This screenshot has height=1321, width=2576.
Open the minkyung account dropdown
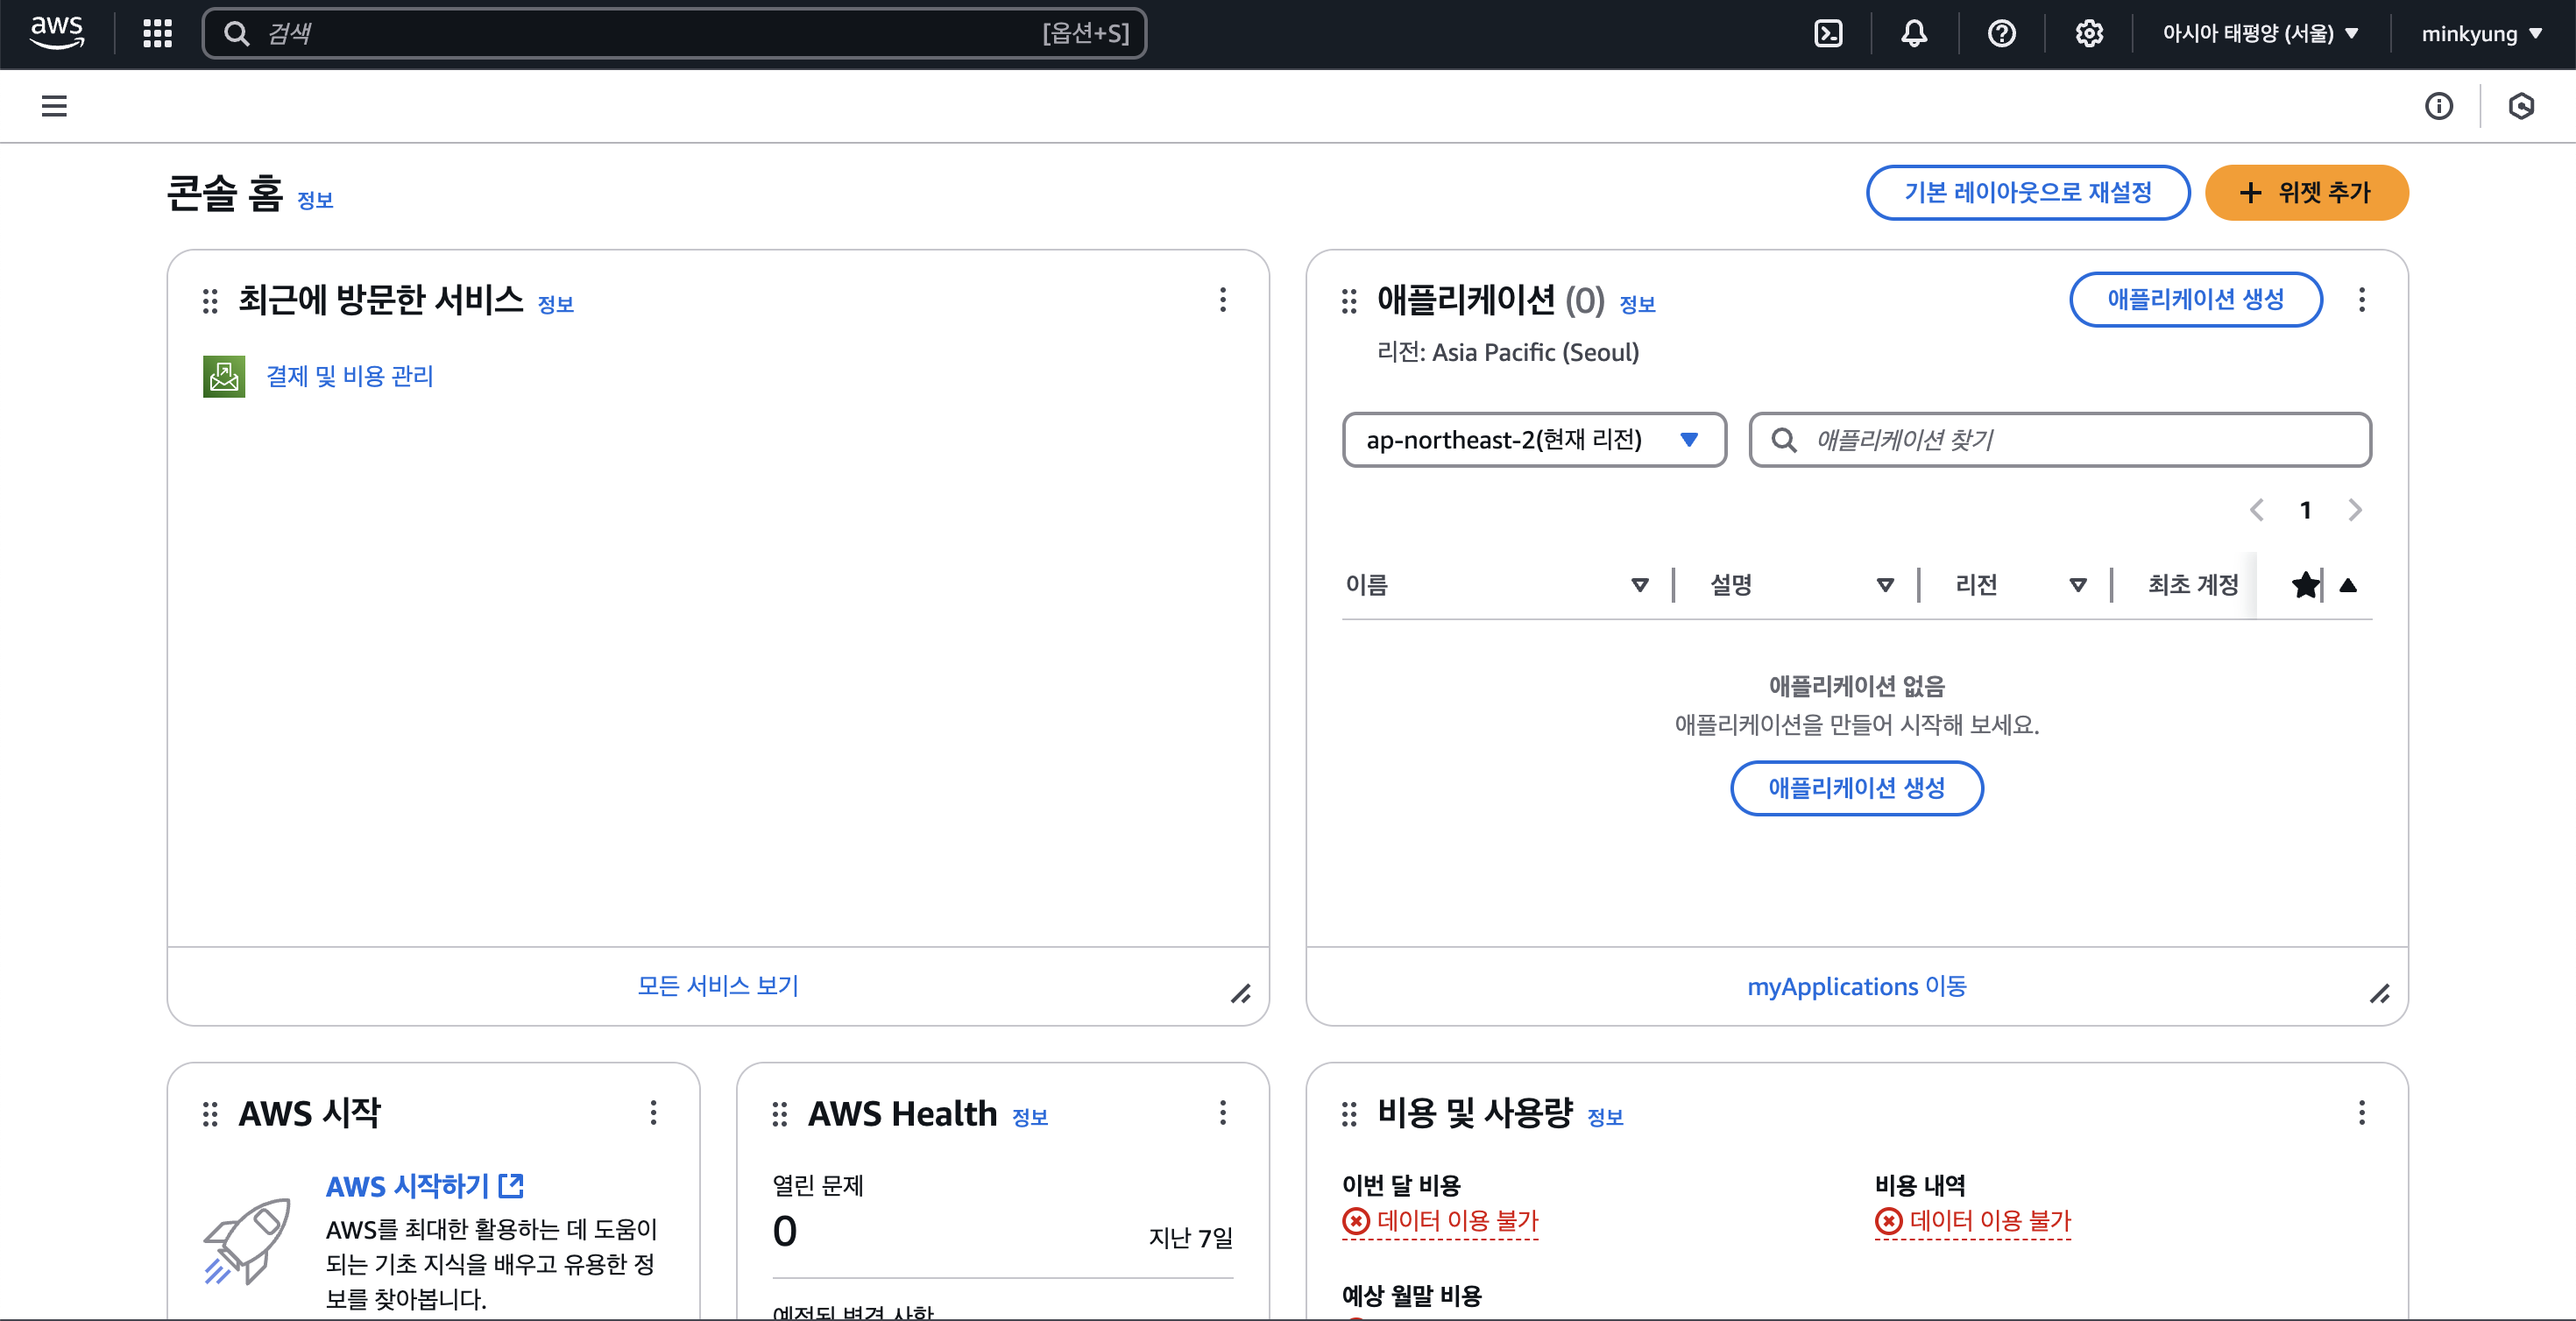tap(2481, 34)
